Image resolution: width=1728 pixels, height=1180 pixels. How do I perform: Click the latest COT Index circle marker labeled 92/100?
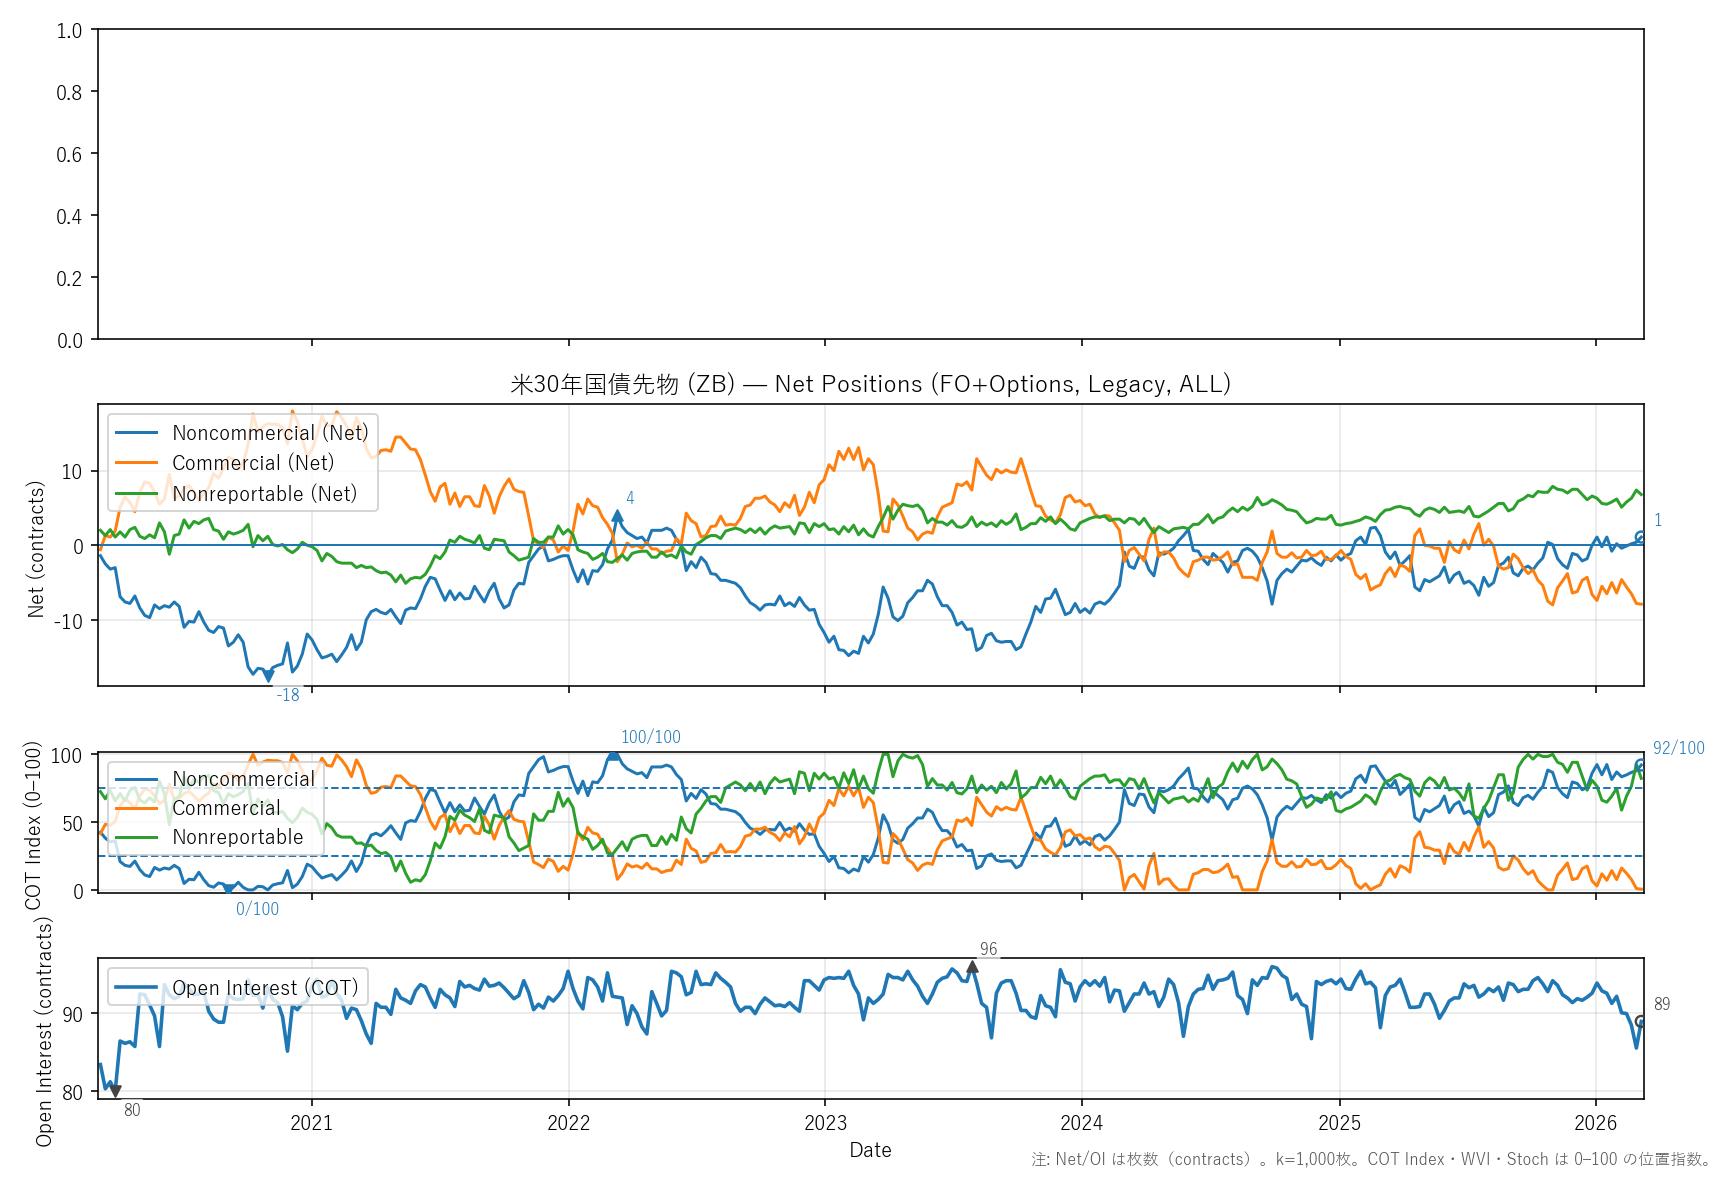point(1640,765)
